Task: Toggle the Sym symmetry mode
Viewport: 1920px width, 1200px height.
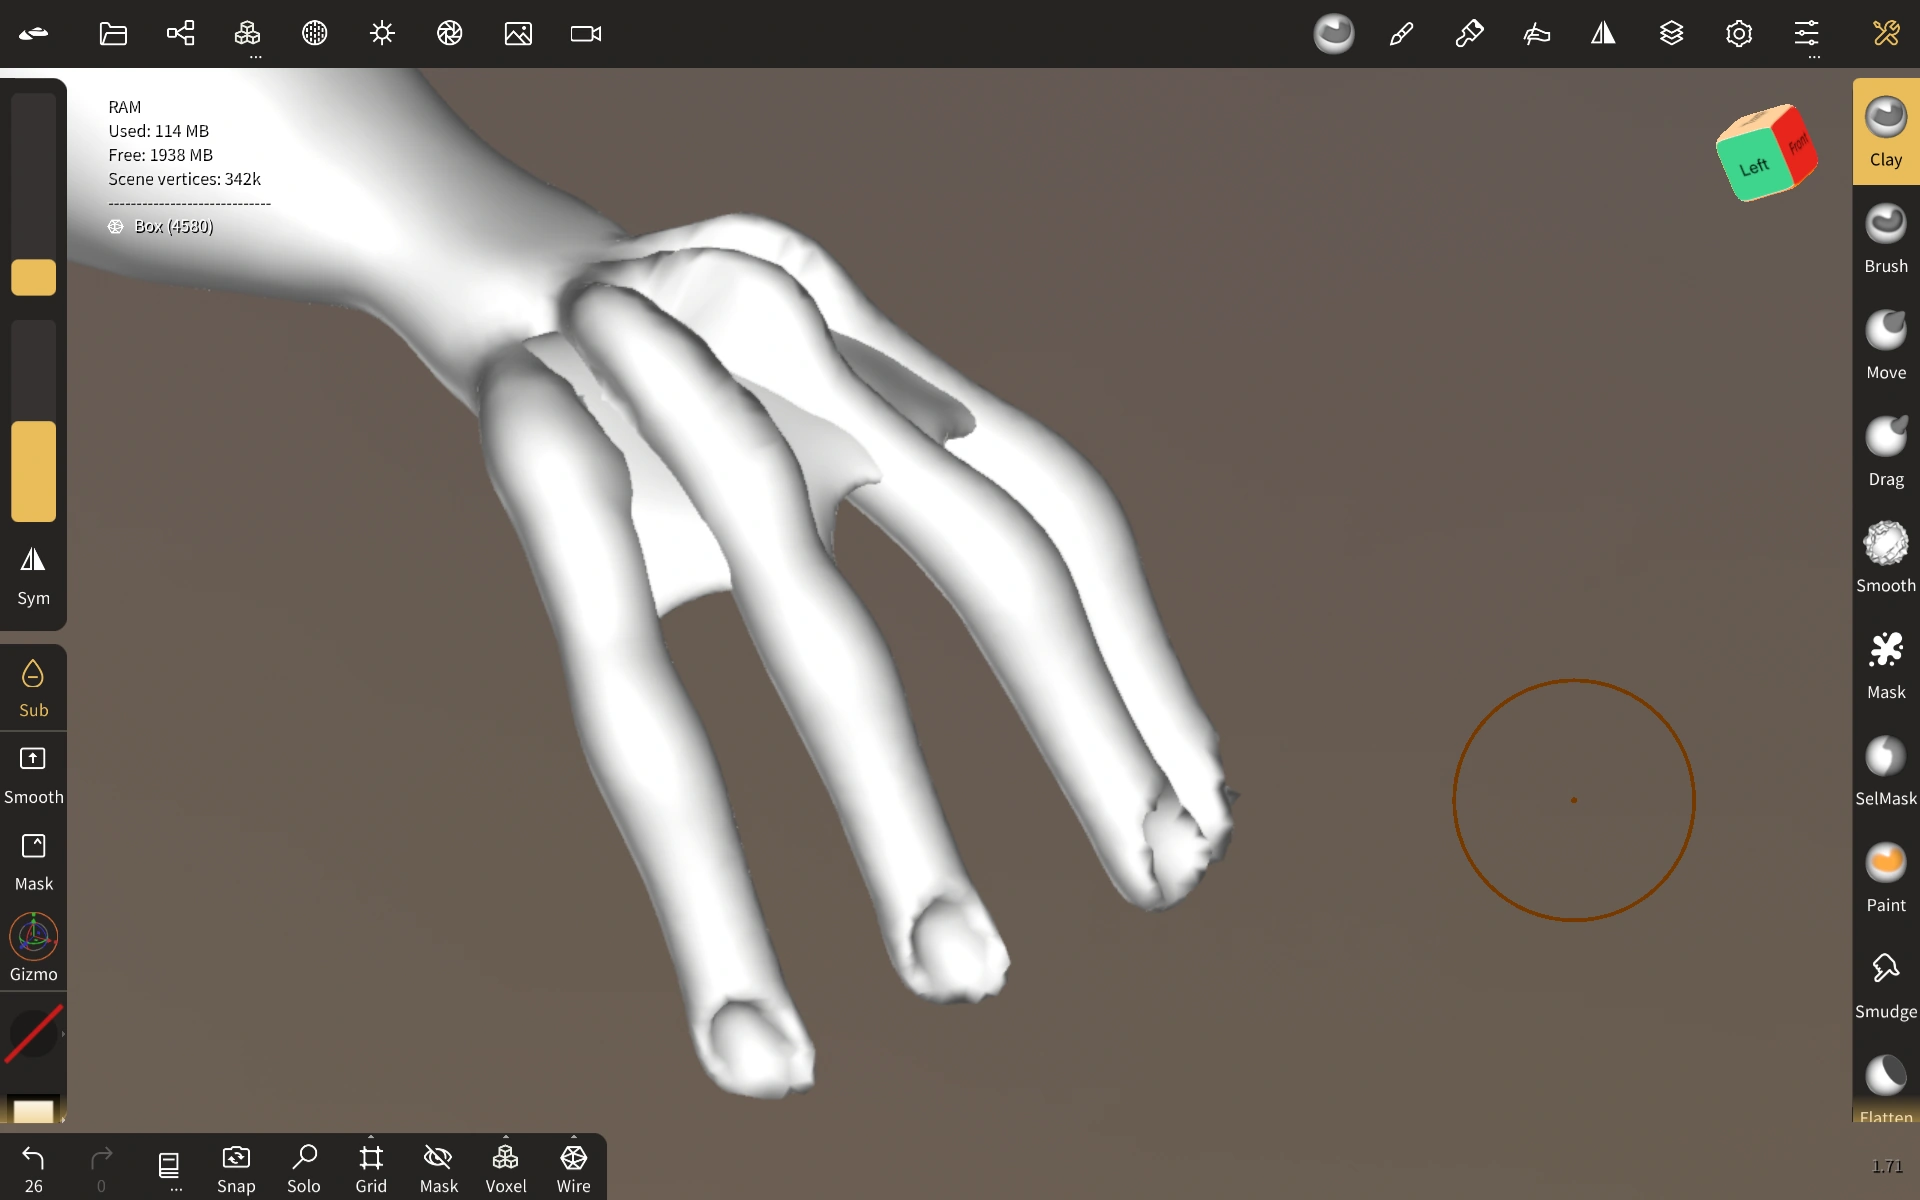Action: click(x=33, y=574)
